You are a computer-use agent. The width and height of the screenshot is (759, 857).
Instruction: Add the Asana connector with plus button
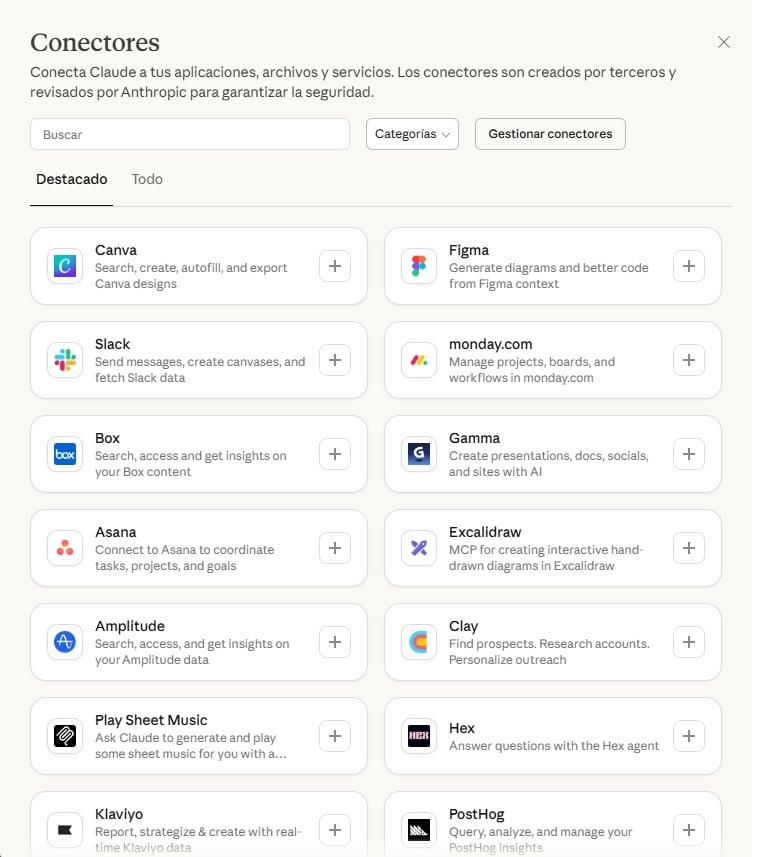tap(335, 548)
